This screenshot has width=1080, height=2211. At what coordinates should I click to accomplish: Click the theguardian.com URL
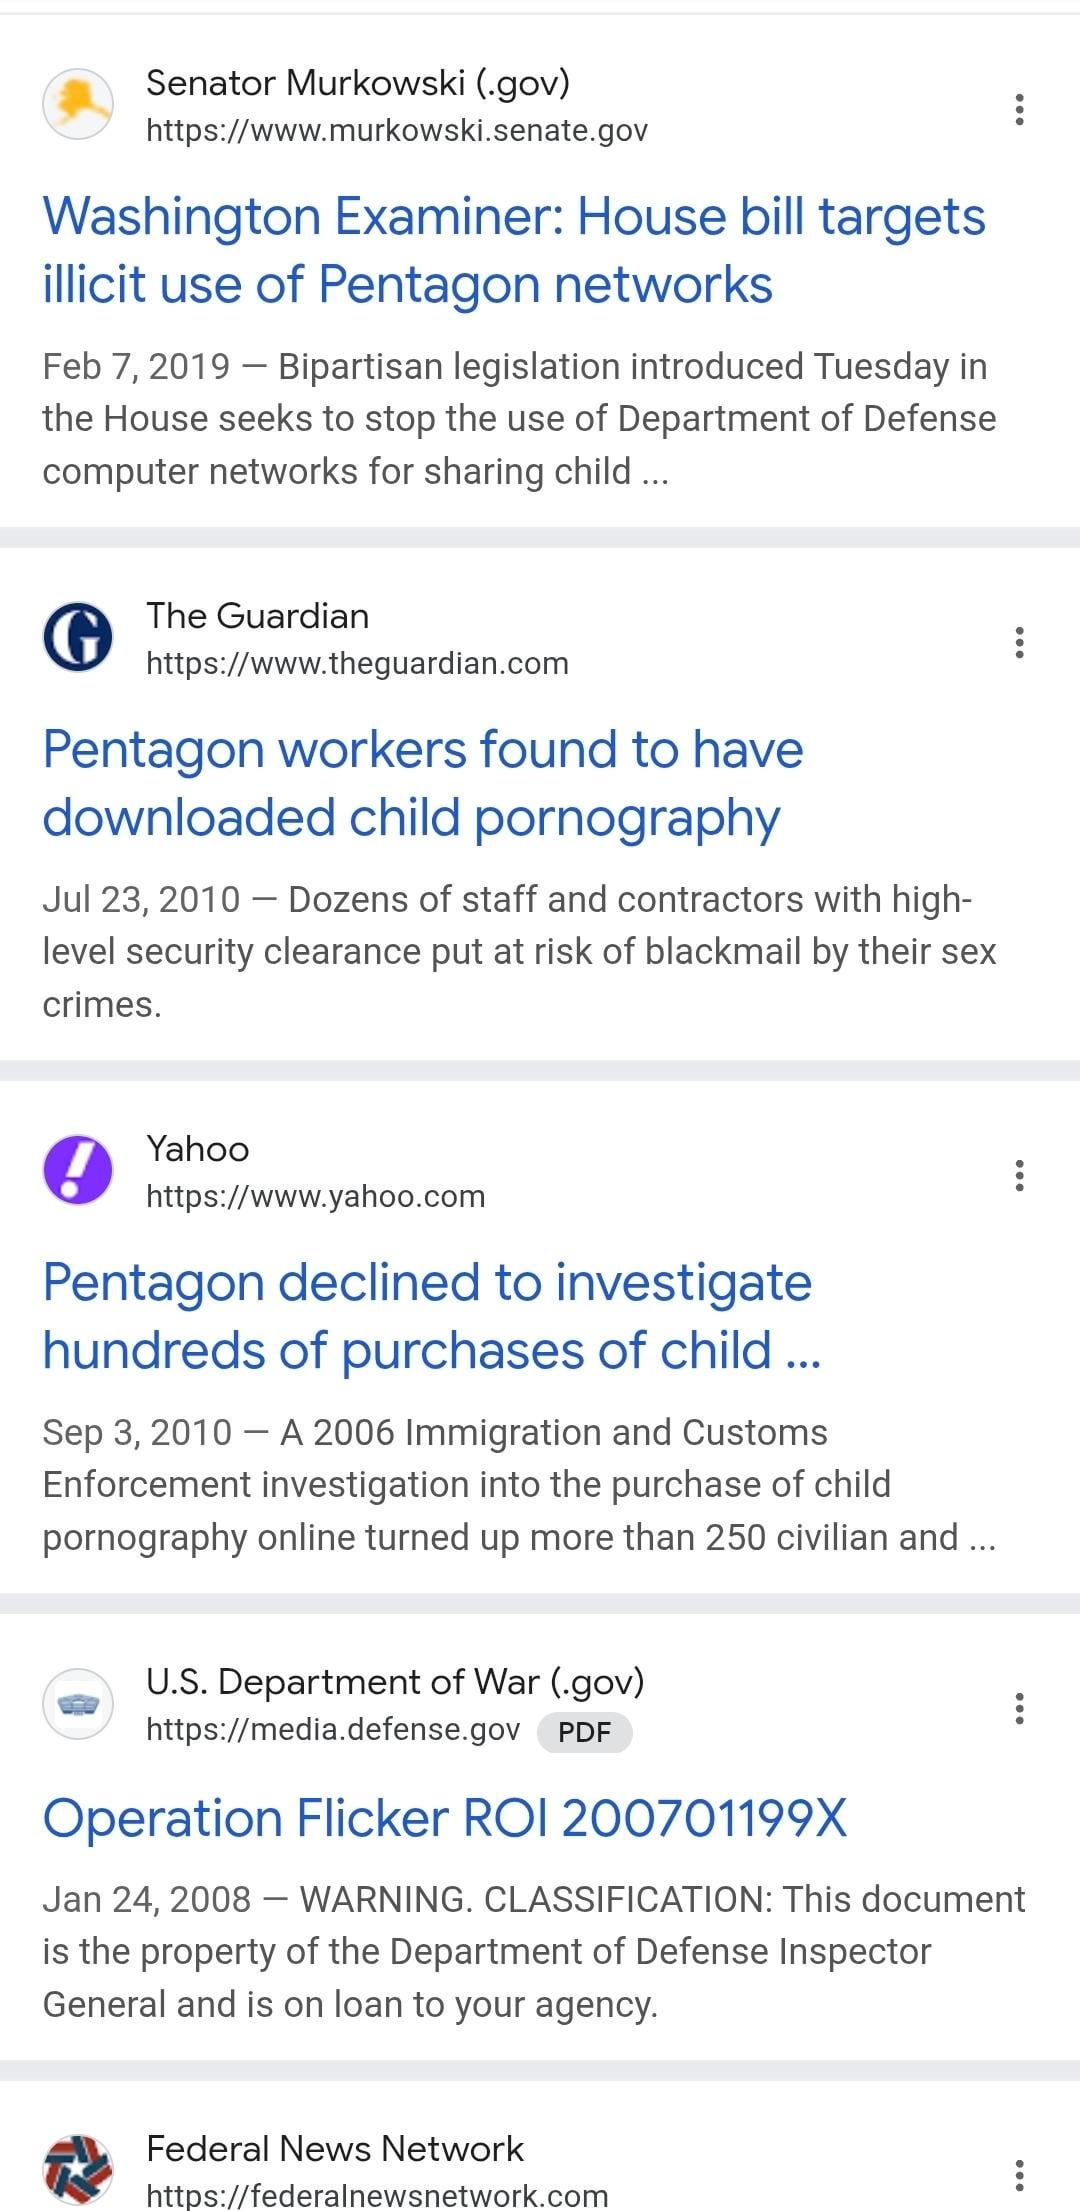(x=357, y=664)
